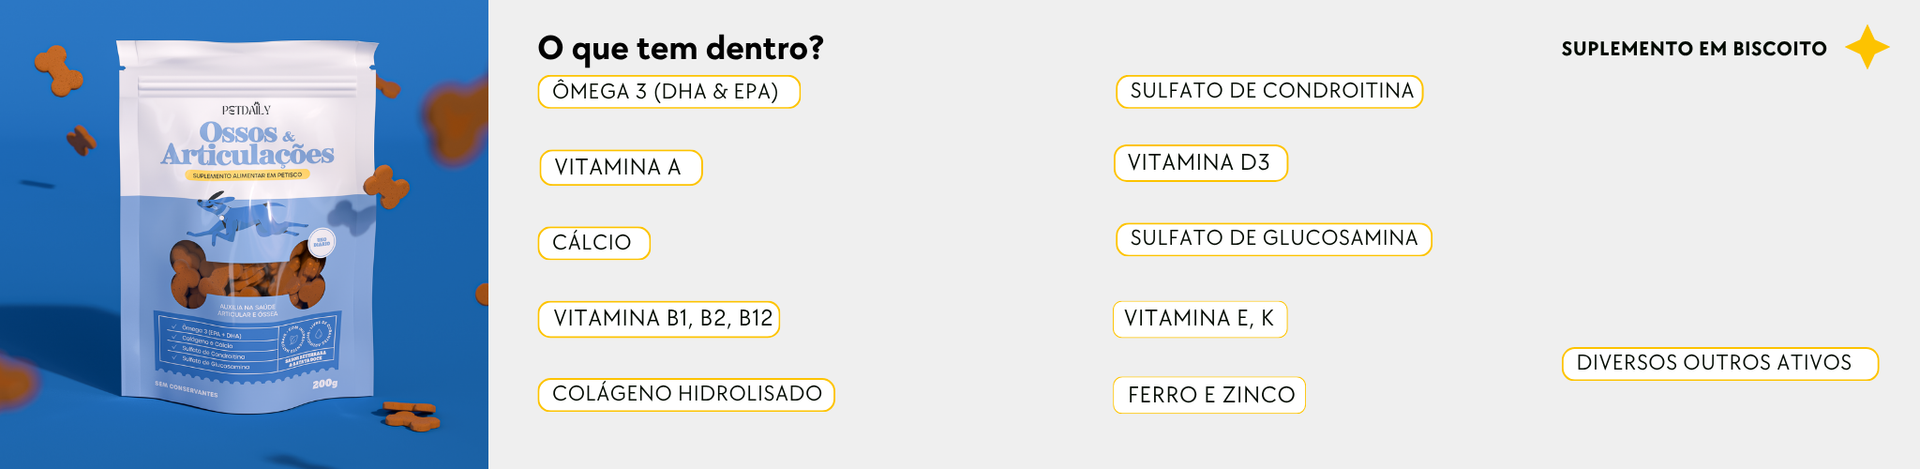Click the PetDaily logo on the package

pyautogui.click(x=246, y=109)
